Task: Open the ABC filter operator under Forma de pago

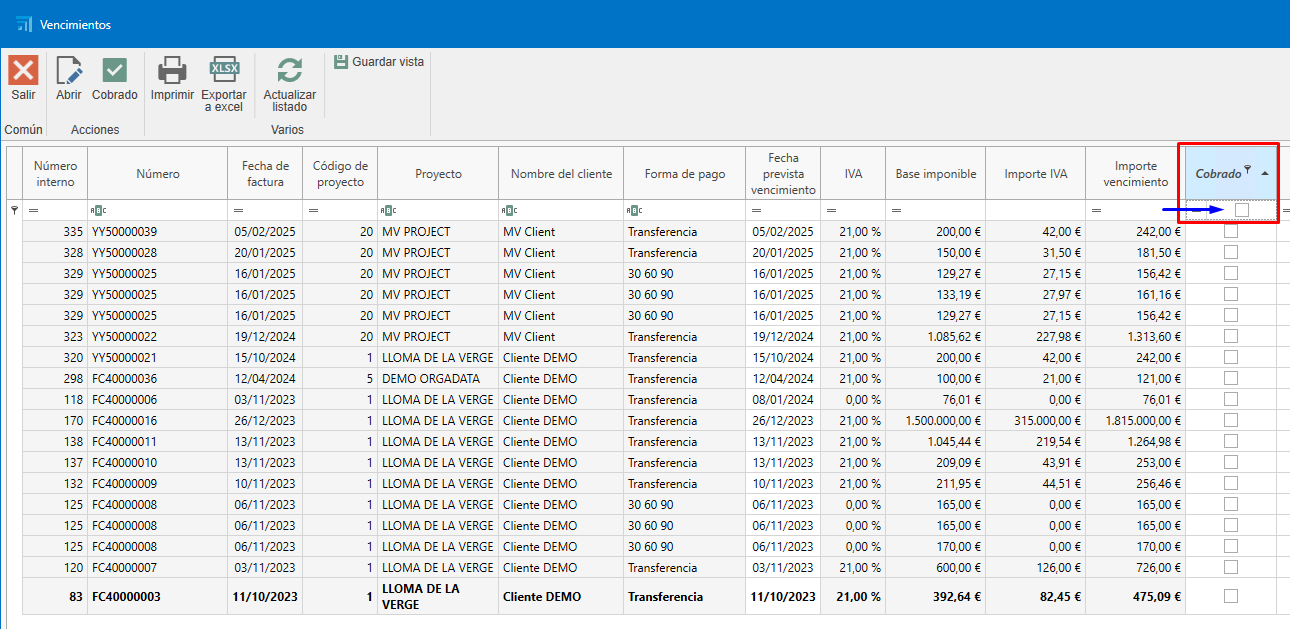Action: (634, 210)
